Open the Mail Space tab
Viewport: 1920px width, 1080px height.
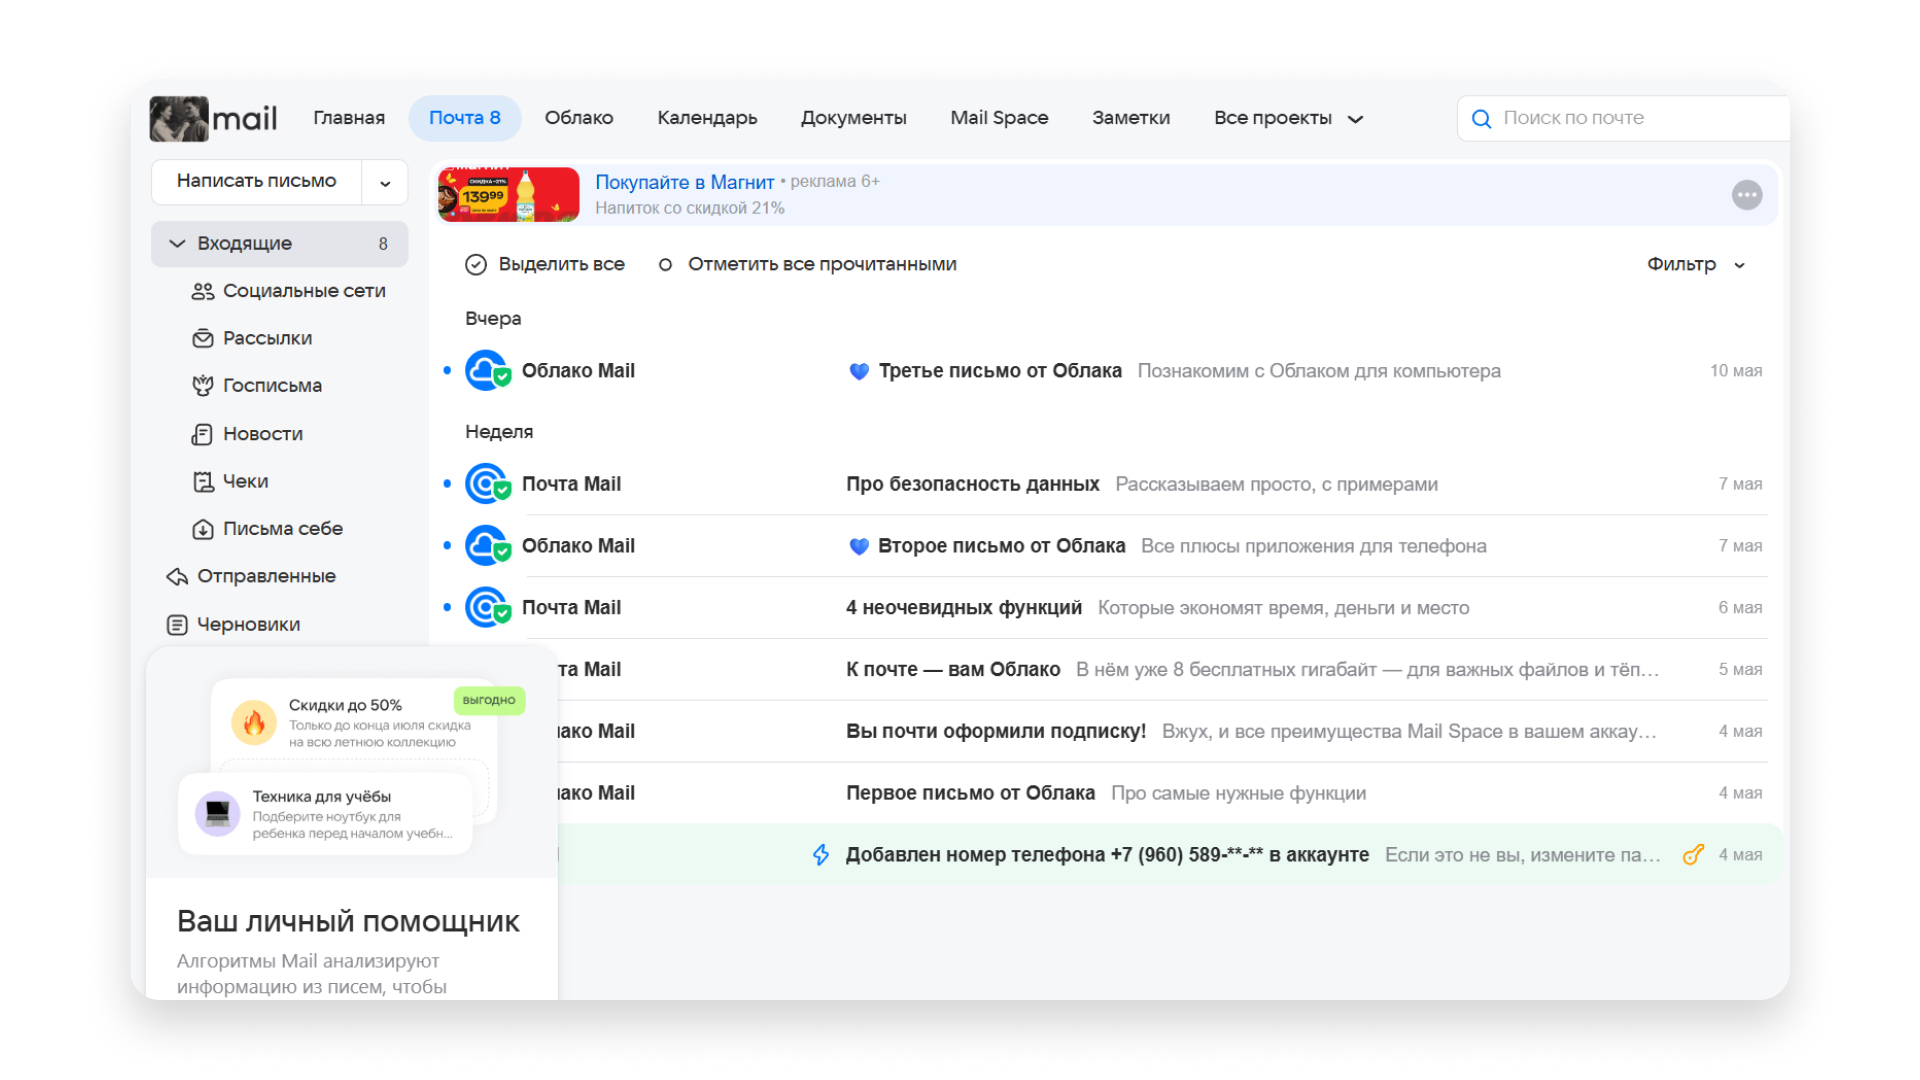[999, 118]
